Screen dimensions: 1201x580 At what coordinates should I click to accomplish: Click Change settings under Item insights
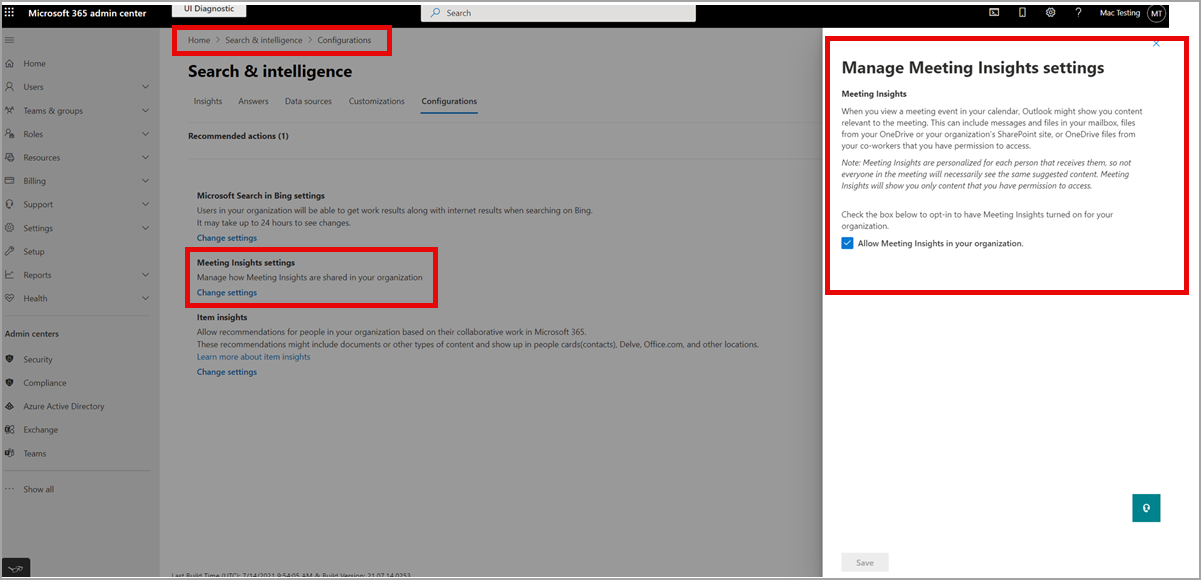[x=227, y=372]
